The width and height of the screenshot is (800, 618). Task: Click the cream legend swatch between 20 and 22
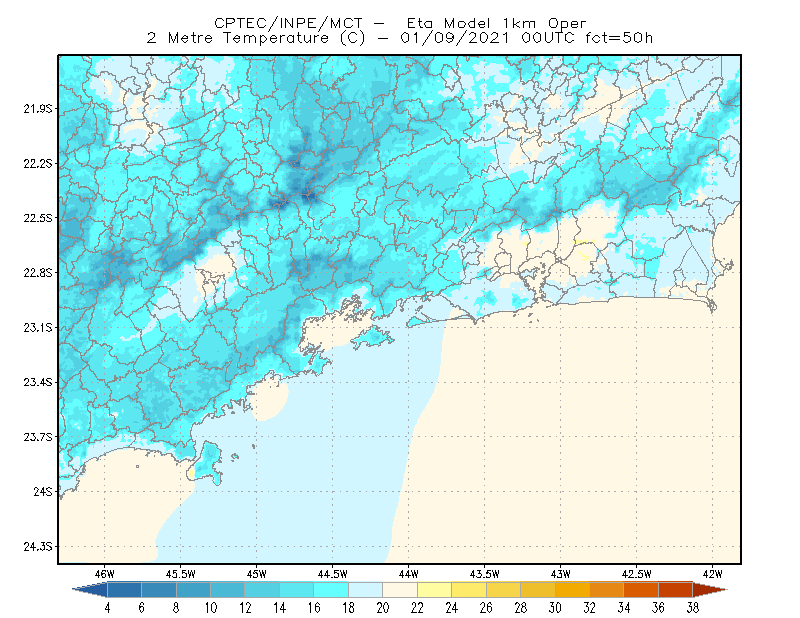click(x=401, y=590)
